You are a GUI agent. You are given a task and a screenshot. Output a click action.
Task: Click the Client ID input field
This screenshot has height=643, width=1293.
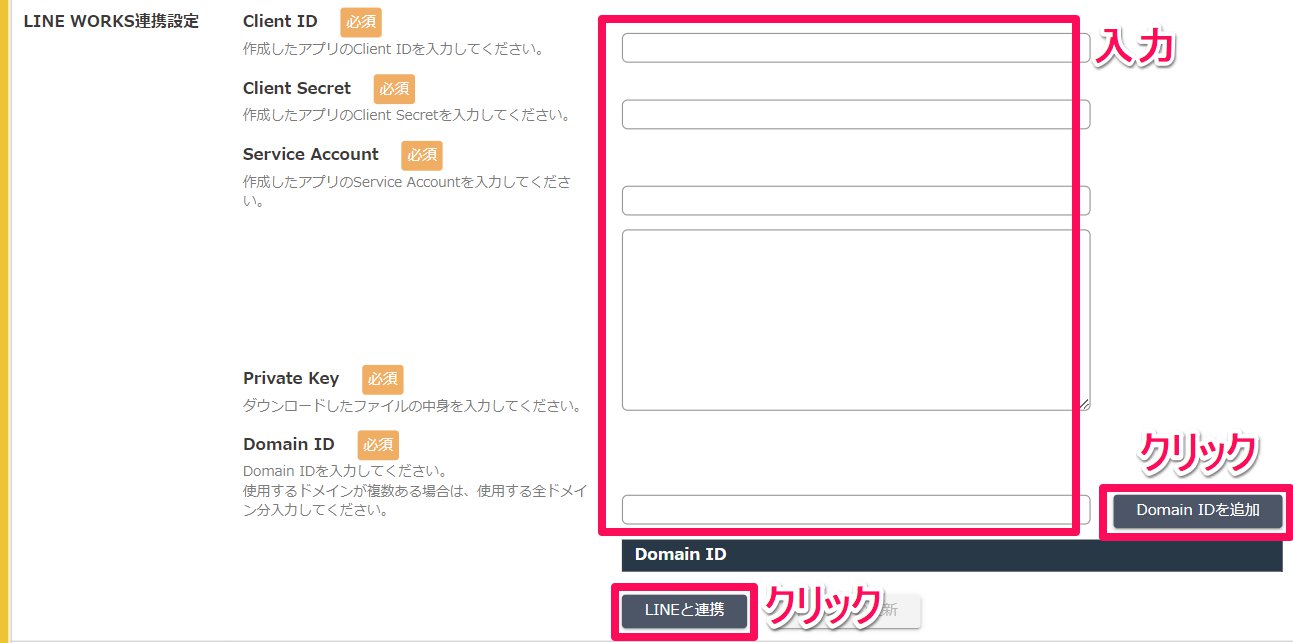856,48
